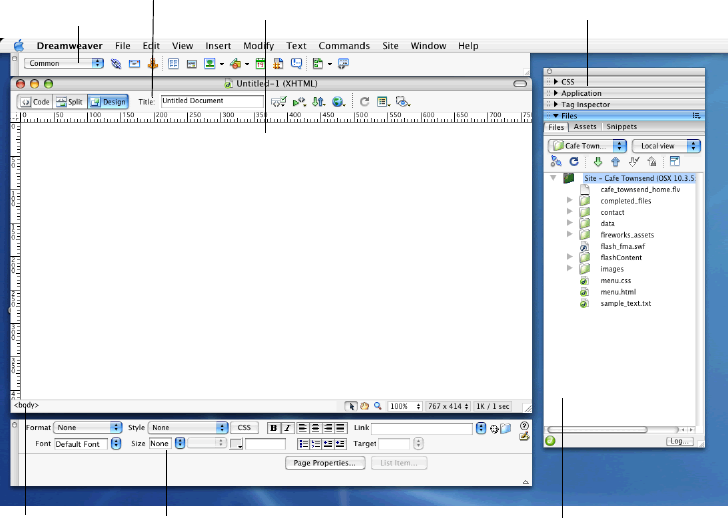728x518 pixels.
Task: Click the Point to File target icon
Action: [x=494, y=429]
